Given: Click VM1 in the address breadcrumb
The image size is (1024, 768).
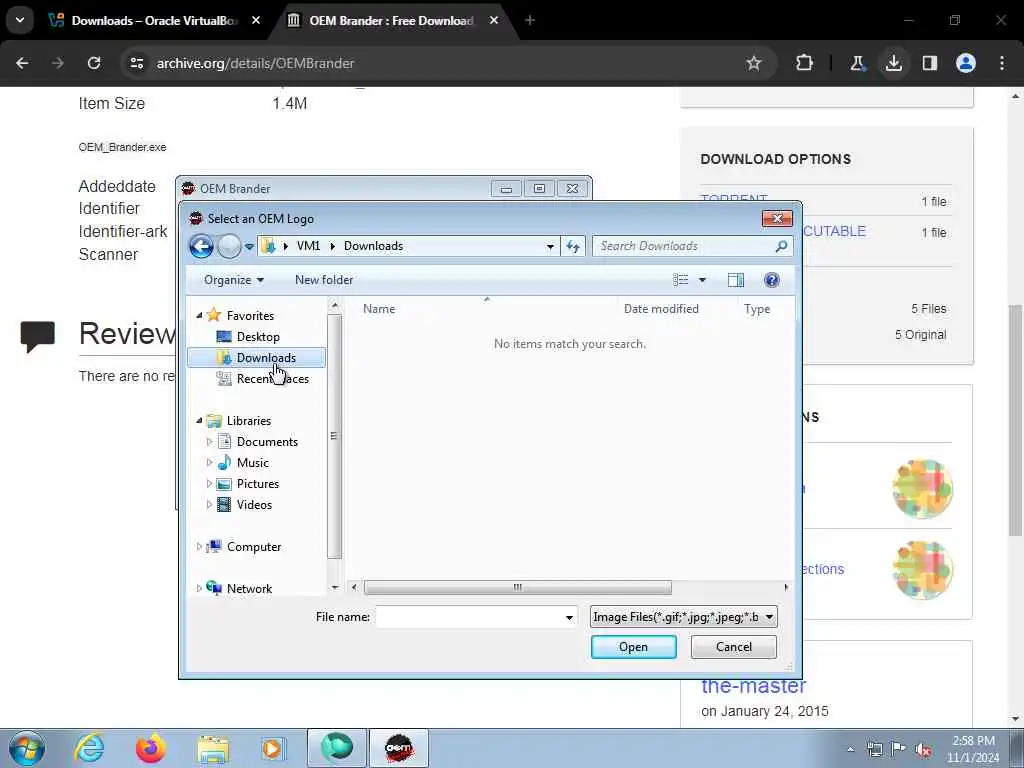Looking at the screenshot, I should point(308,246).
